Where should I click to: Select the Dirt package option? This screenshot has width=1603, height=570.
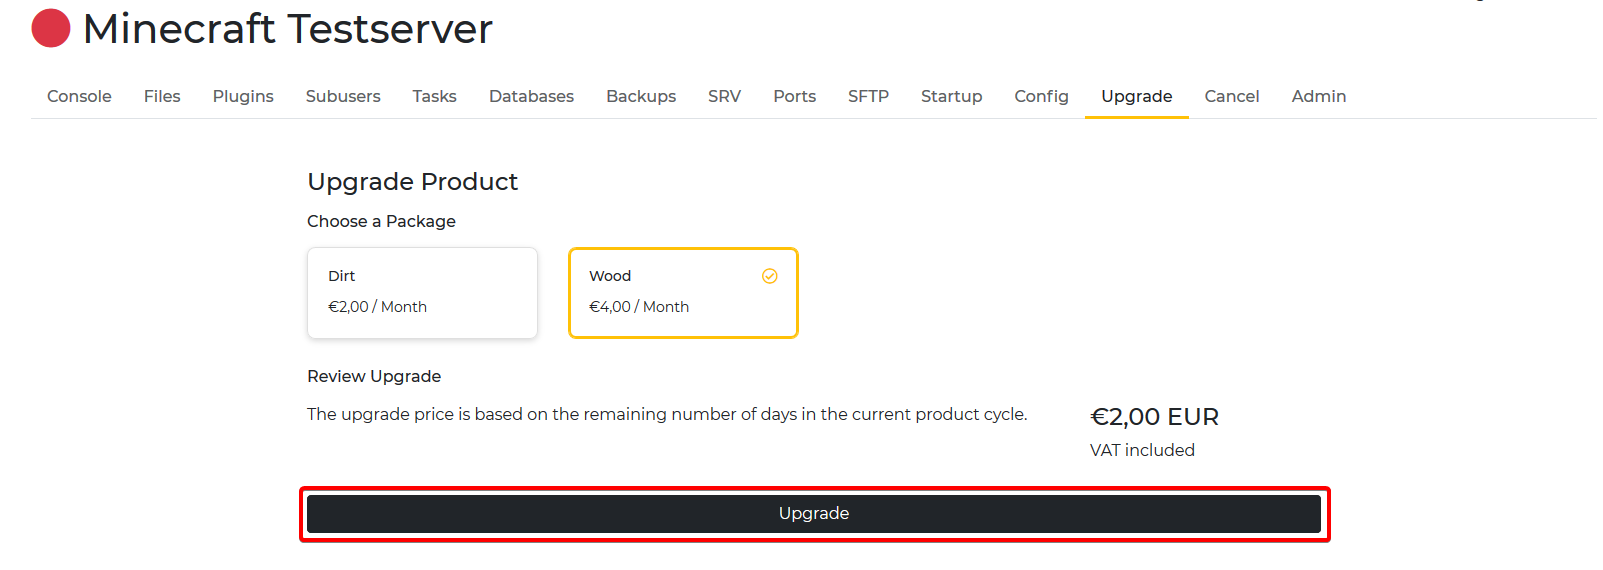click(422, 292)
